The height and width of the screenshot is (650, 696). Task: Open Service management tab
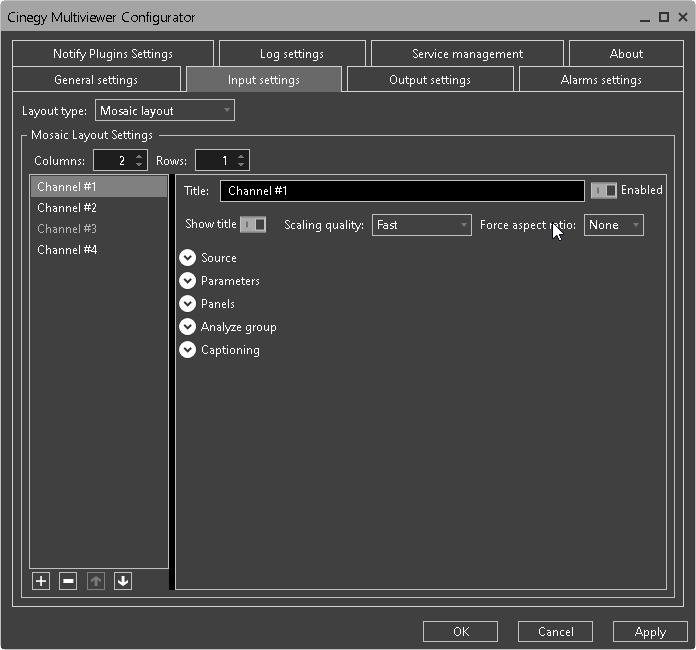467,54
